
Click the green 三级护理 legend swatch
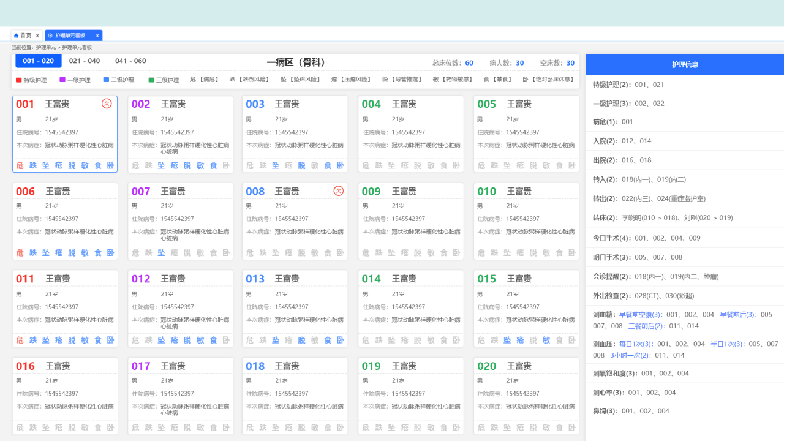coord(151,80)
